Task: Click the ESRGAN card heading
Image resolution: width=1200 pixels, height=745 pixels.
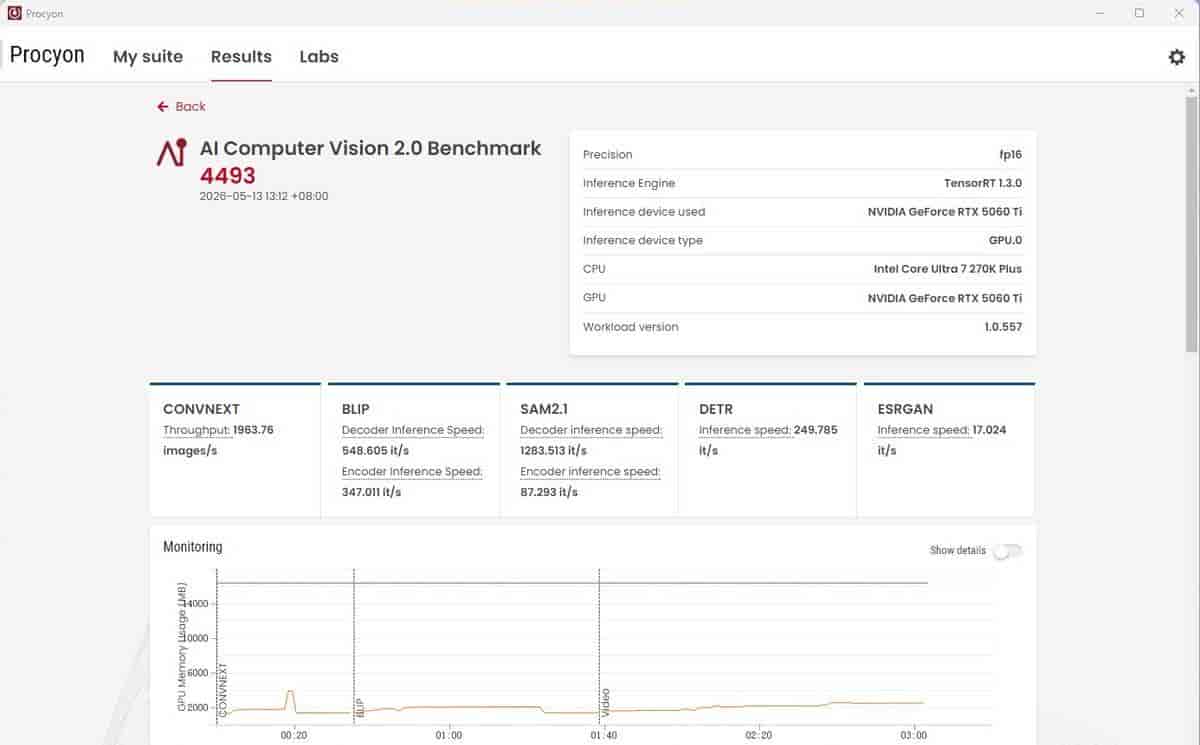Action: (905, 409)
